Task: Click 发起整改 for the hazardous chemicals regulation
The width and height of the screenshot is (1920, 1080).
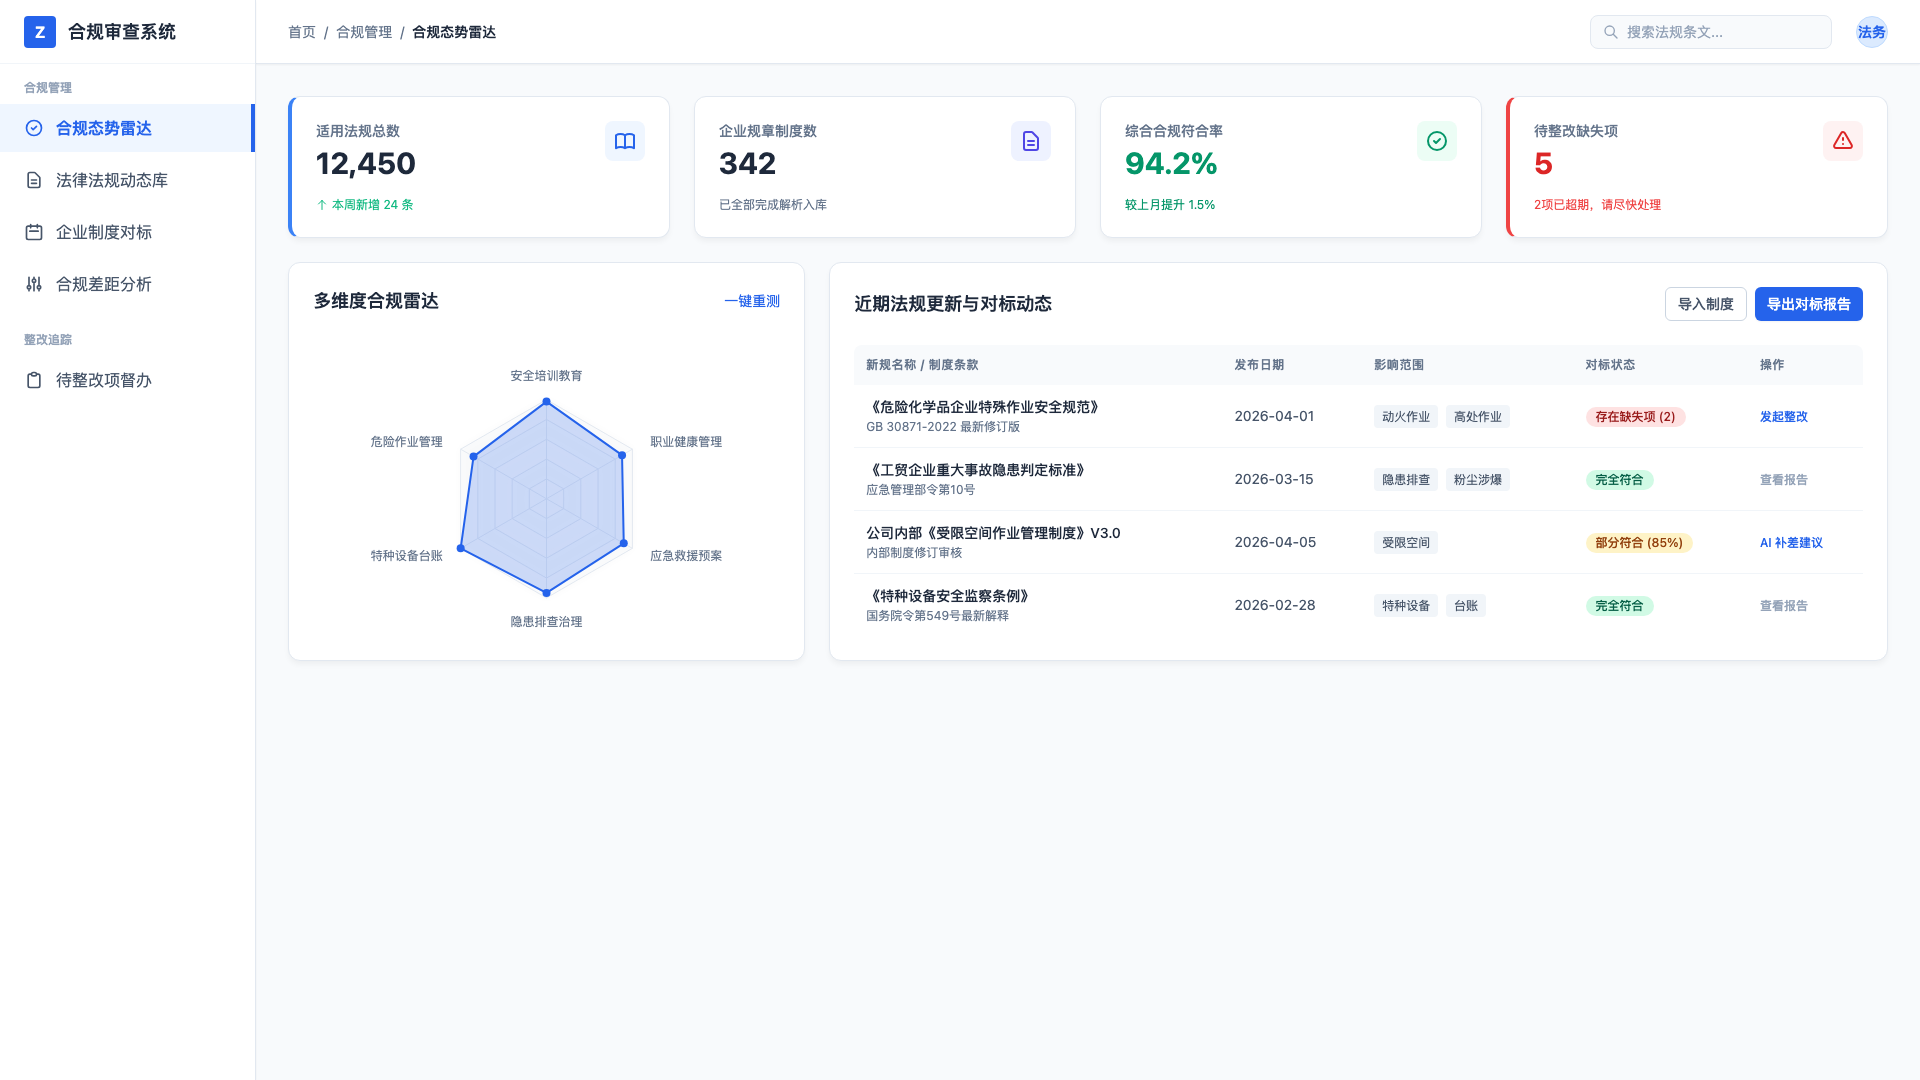Action: point(1784,416)
